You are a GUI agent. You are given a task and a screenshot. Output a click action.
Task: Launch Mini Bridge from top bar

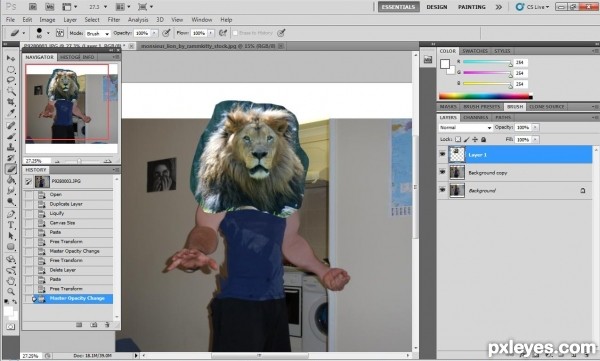[50, 7]
